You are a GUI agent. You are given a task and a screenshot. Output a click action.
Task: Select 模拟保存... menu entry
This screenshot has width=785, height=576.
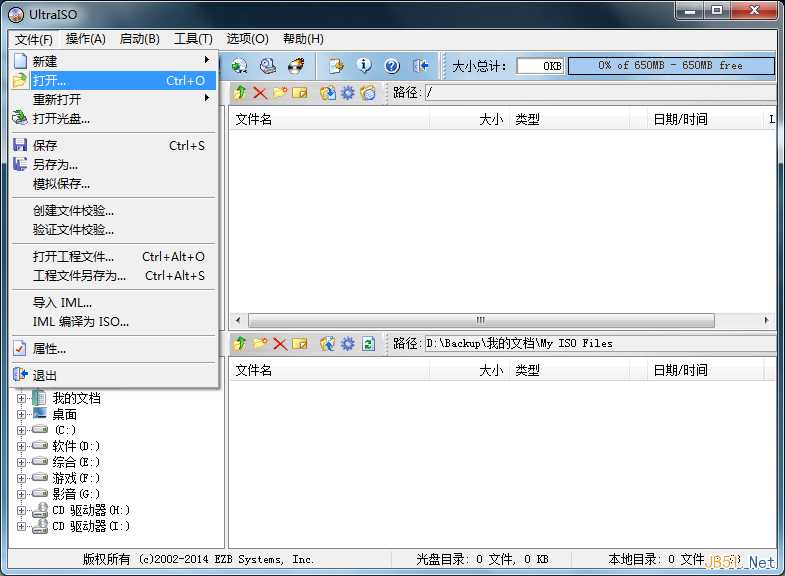[114, 184]
